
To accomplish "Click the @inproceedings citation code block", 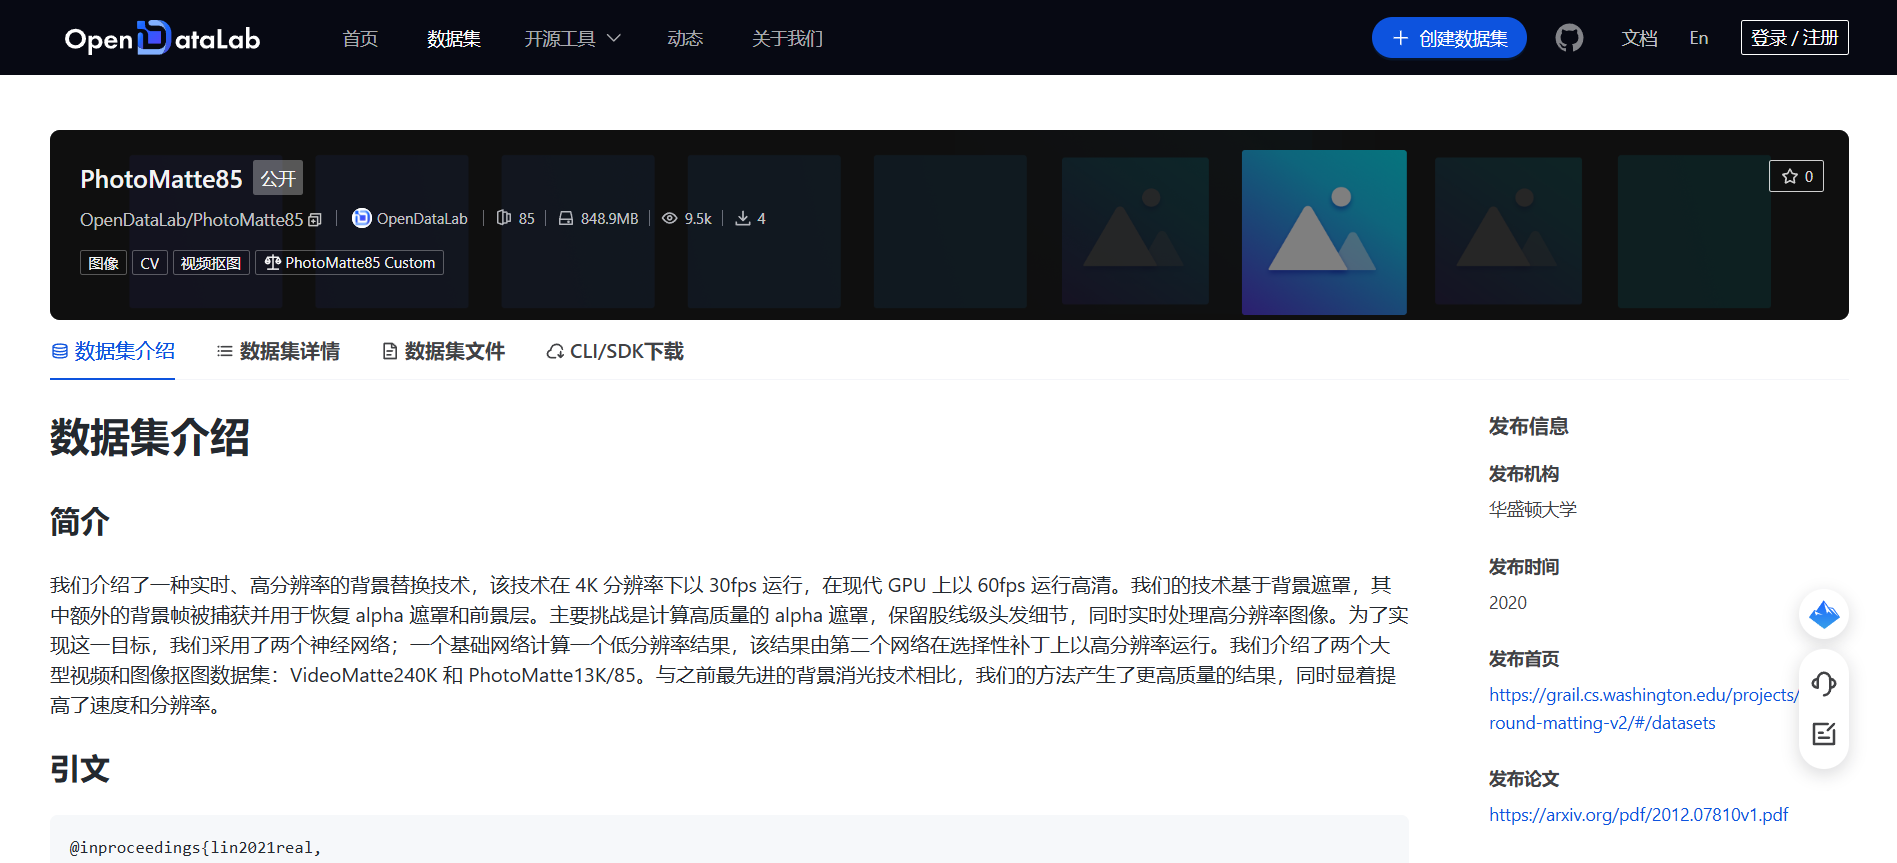I will pos(729,840).
